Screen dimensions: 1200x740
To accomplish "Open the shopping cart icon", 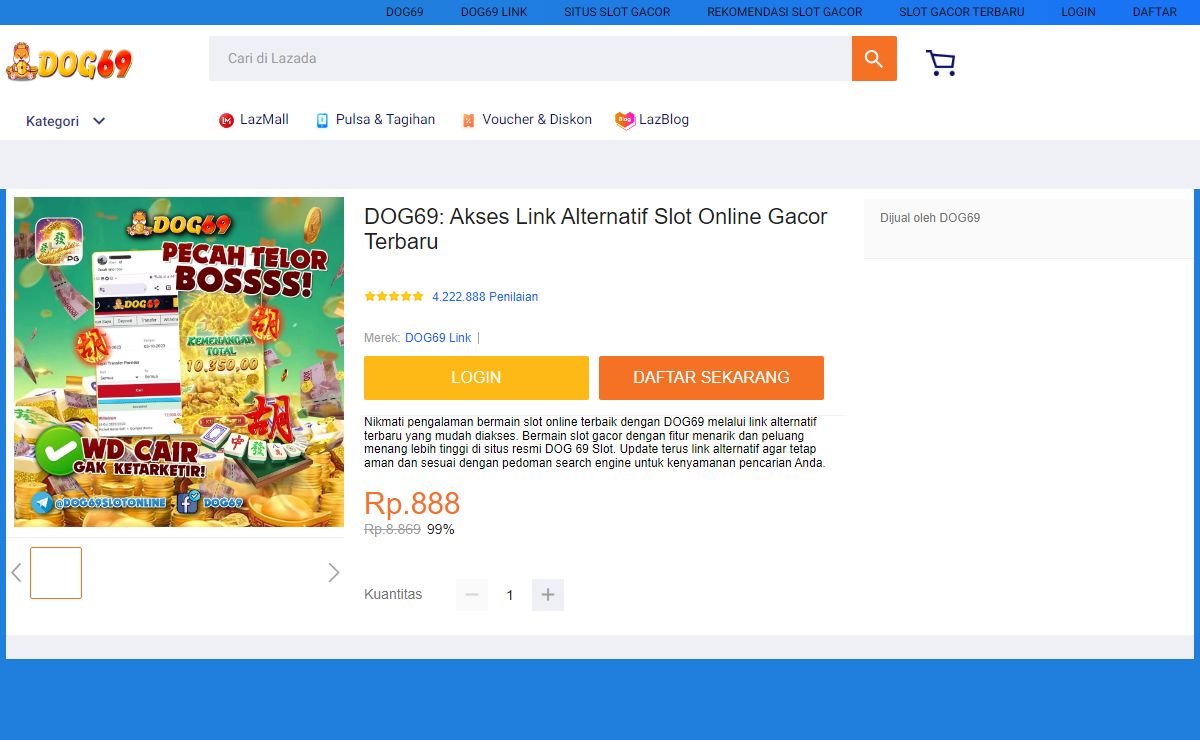I will 941,63.
